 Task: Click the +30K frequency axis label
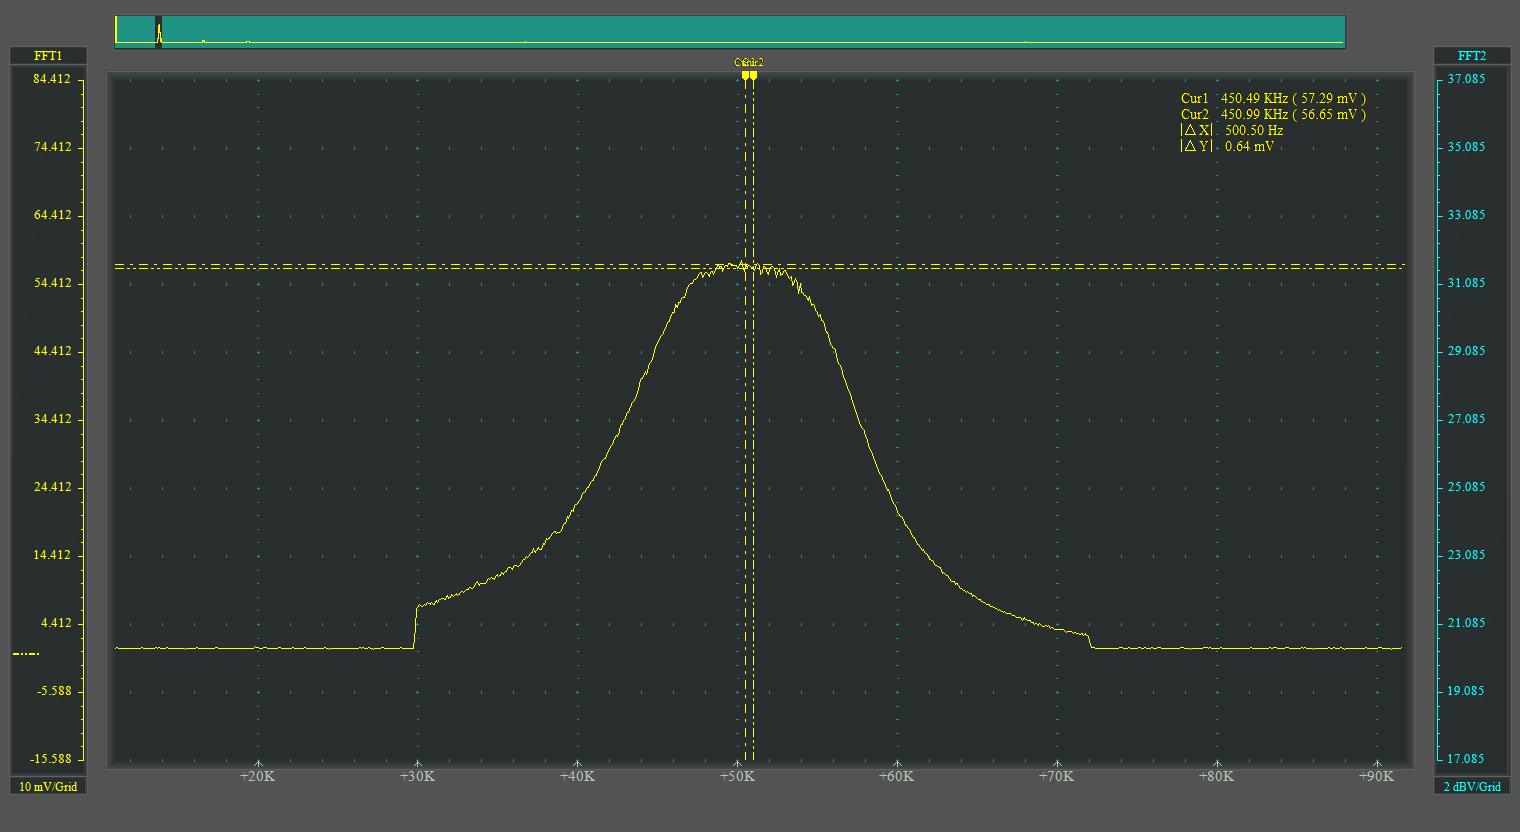(417, 776)
